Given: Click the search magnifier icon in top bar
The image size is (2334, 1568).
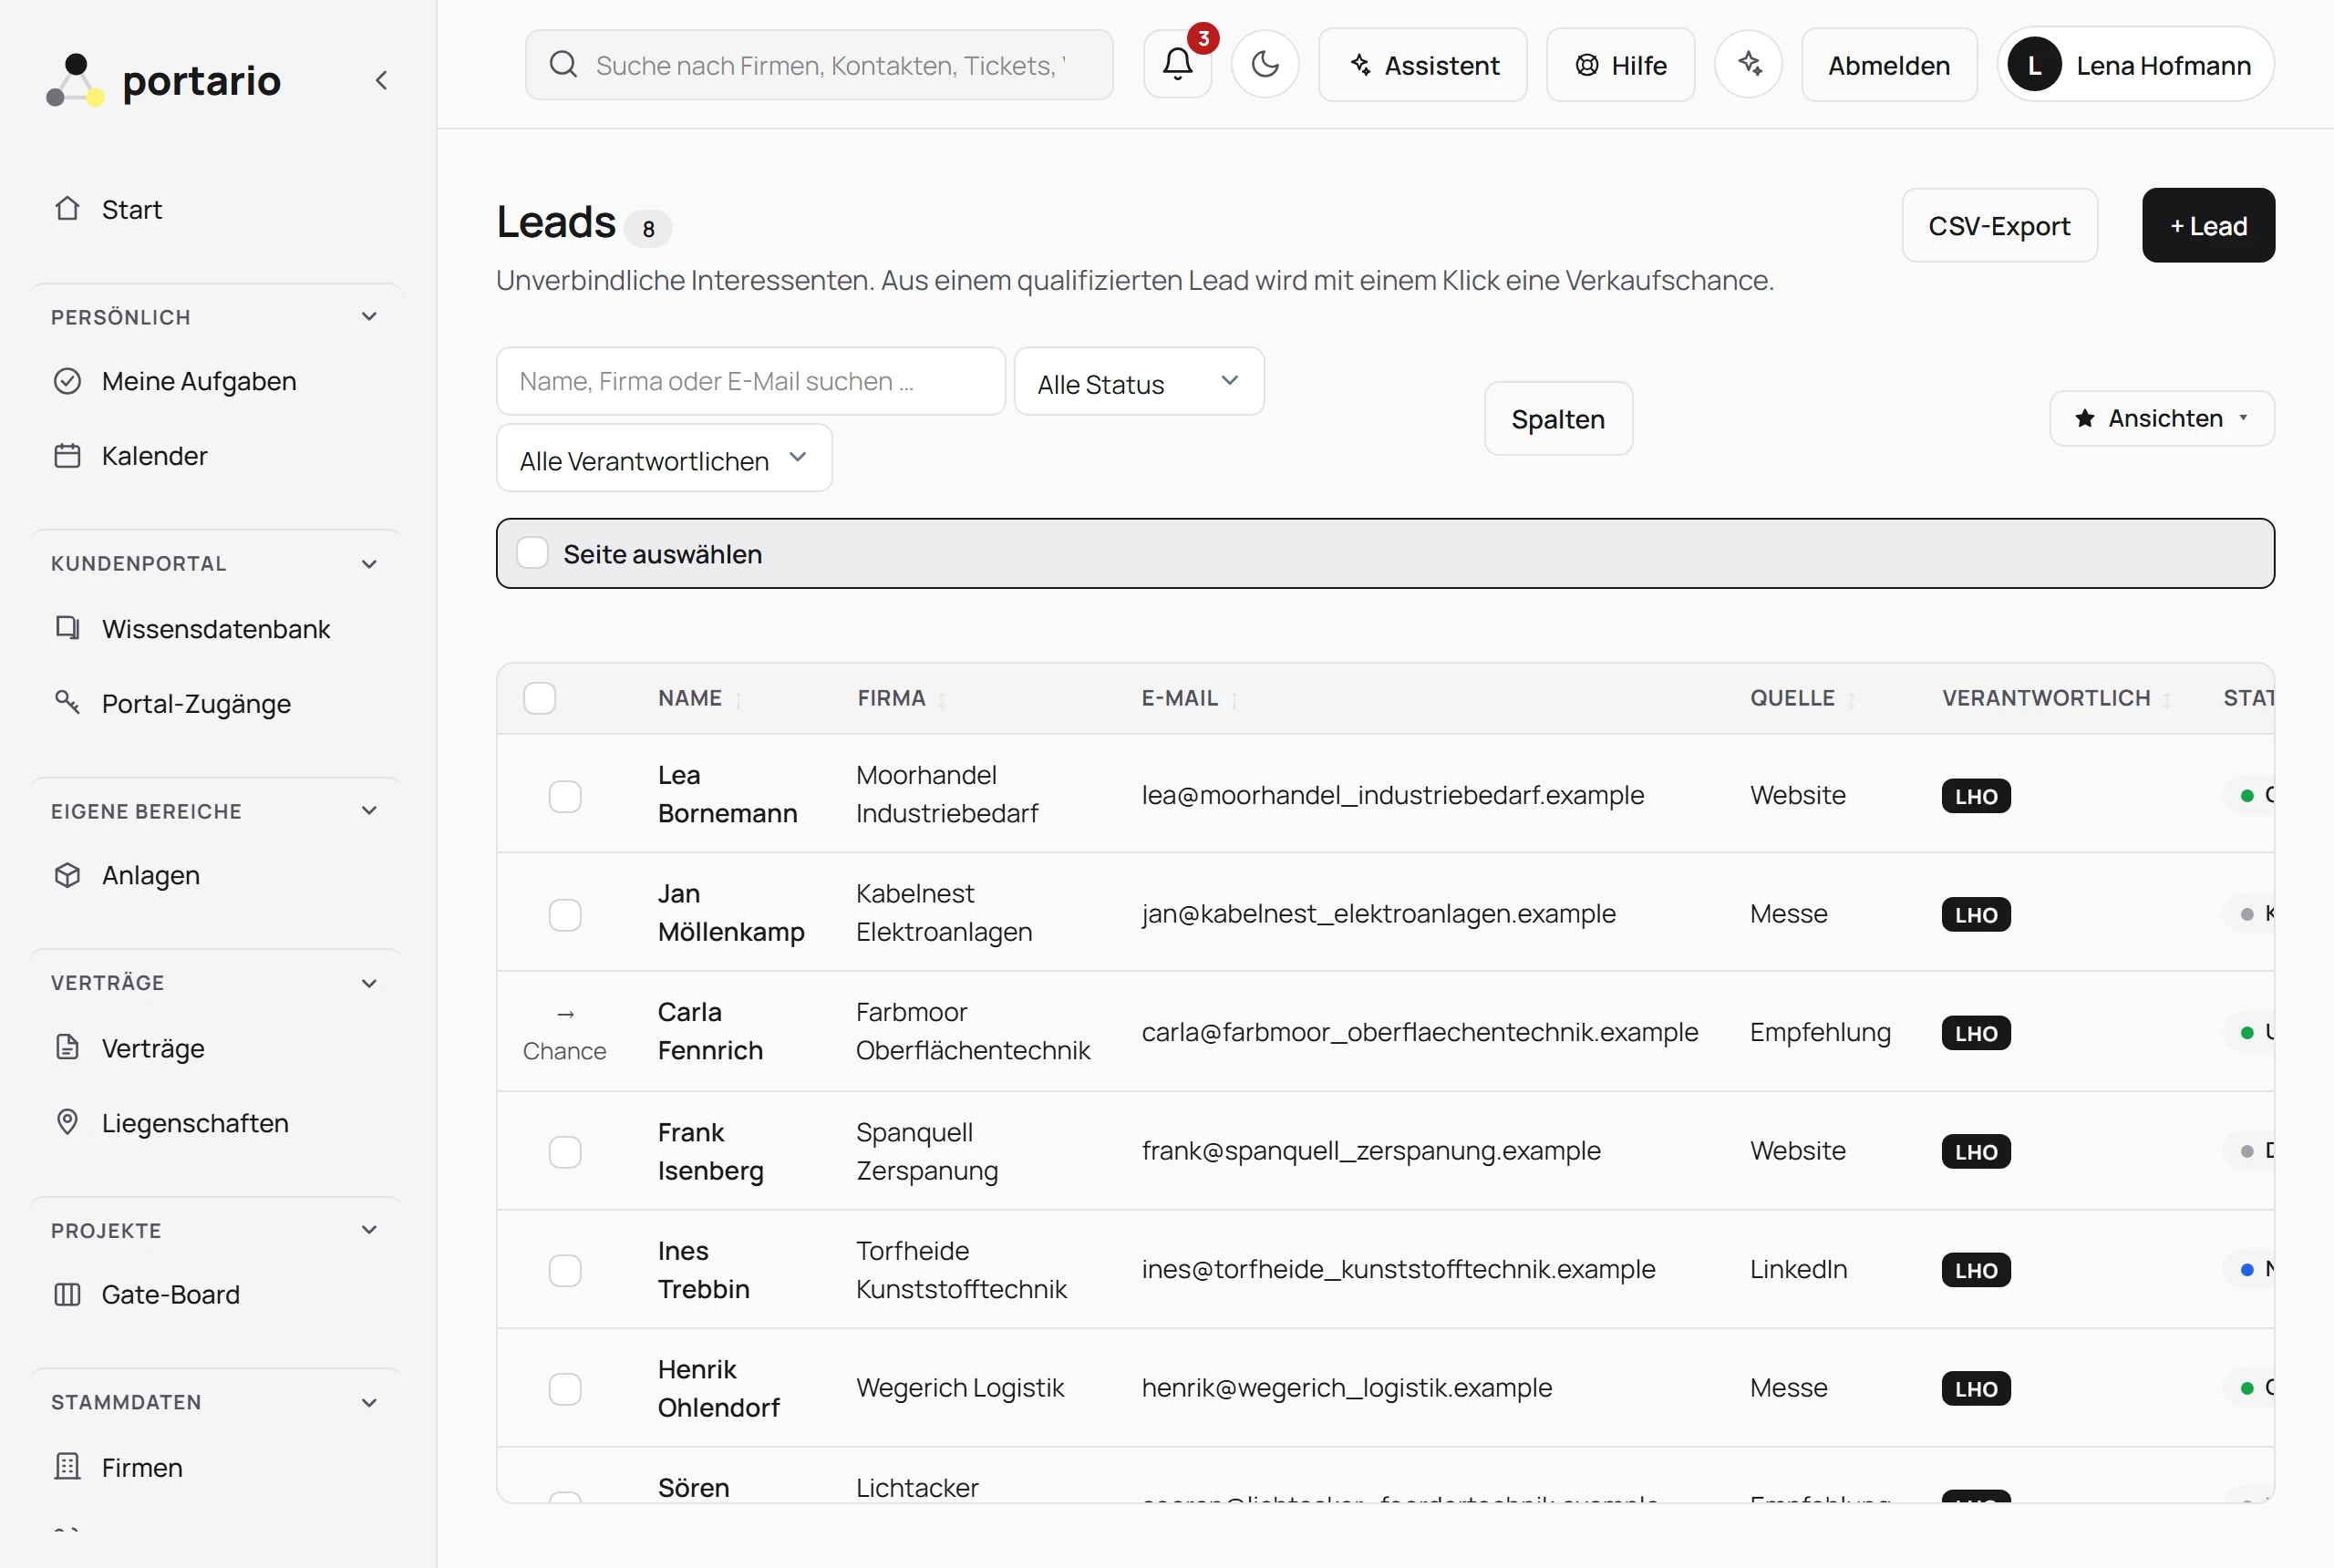Looking at the screenshot, I should click(x=564, y=65).
